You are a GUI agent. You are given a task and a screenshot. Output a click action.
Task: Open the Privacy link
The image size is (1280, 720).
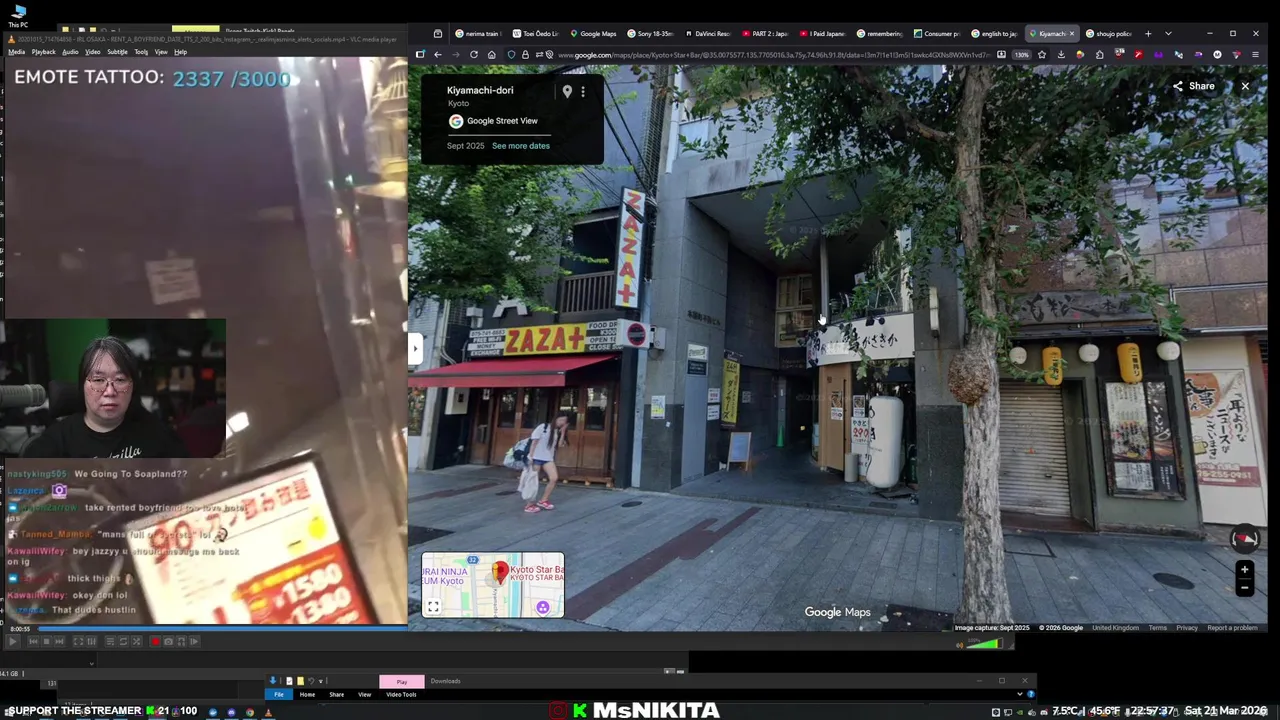tap(1187, 628)
